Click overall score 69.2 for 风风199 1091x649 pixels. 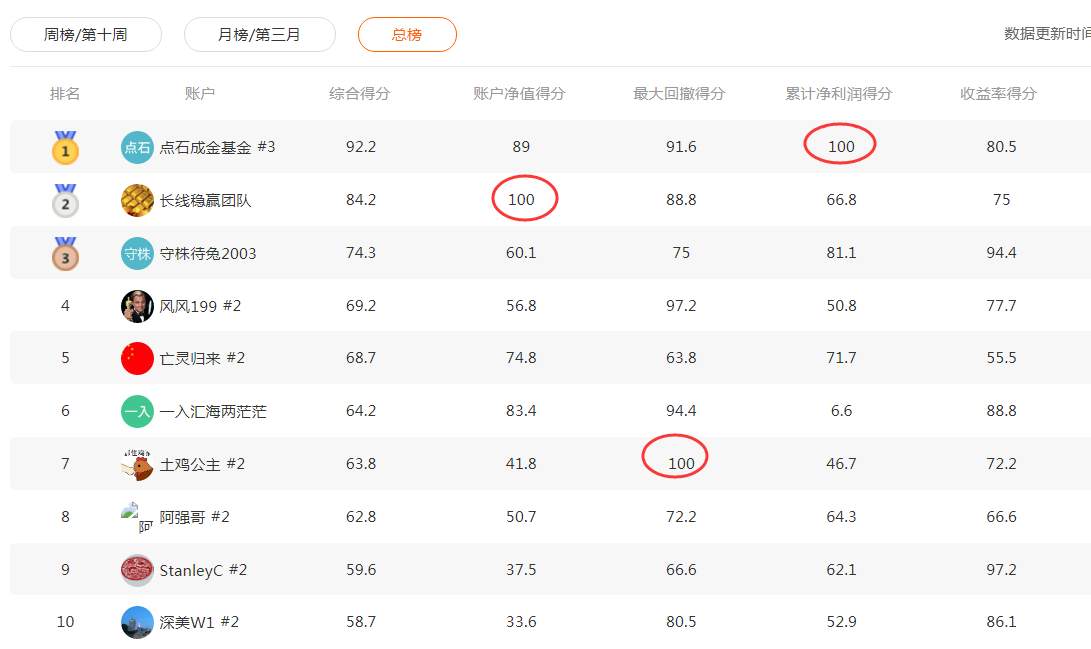click(361, 305)
